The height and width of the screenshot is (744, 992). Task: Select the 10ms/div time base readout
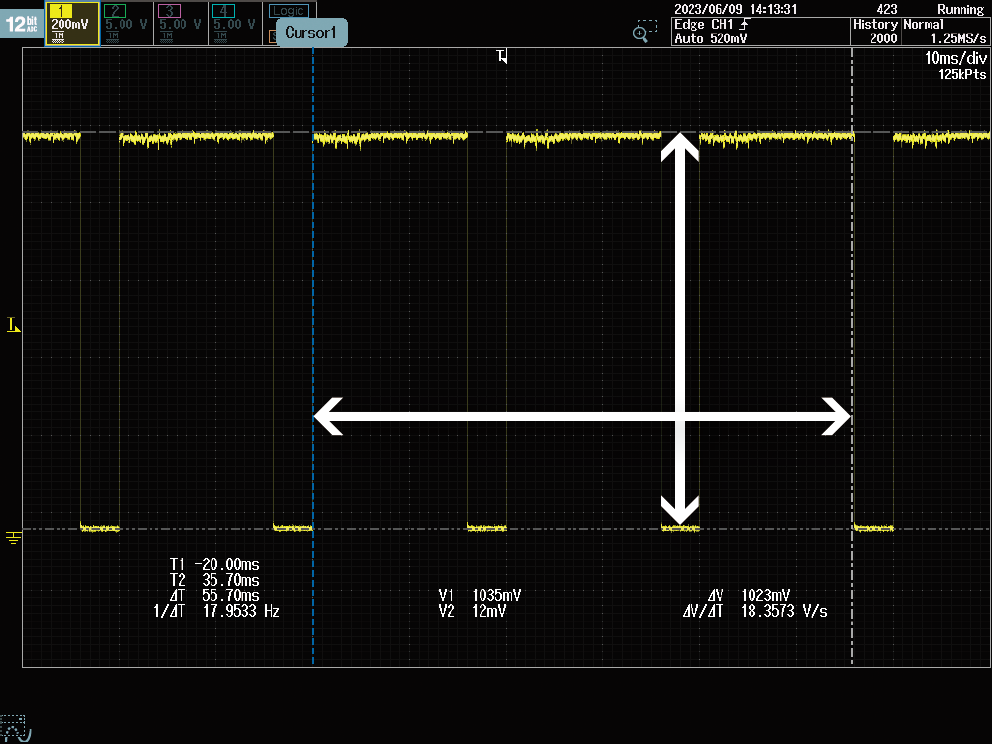point(955,58)
